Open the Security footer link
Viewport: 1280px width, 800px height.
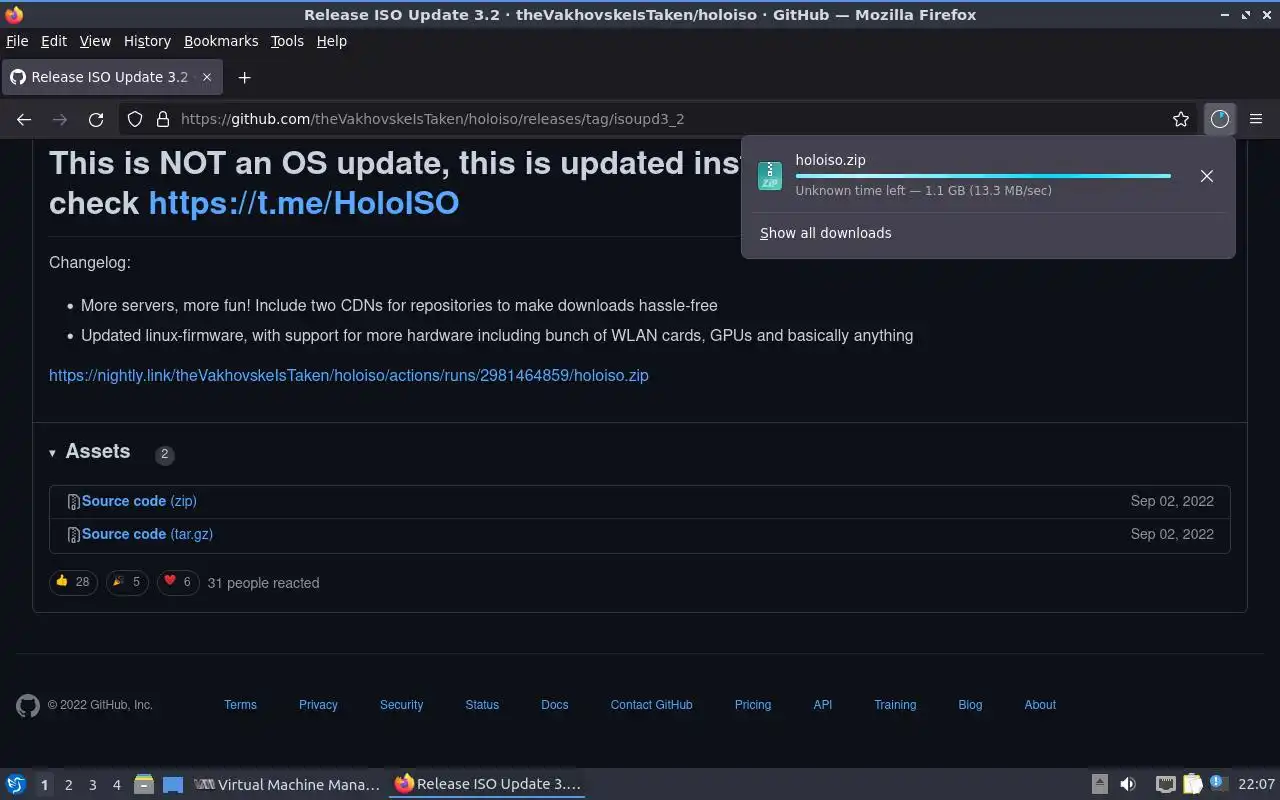click(401, 705)
